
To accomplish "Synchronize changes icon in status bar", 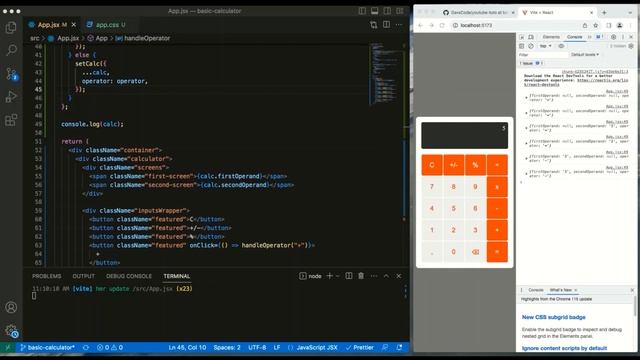I will (x=86, y=348).
